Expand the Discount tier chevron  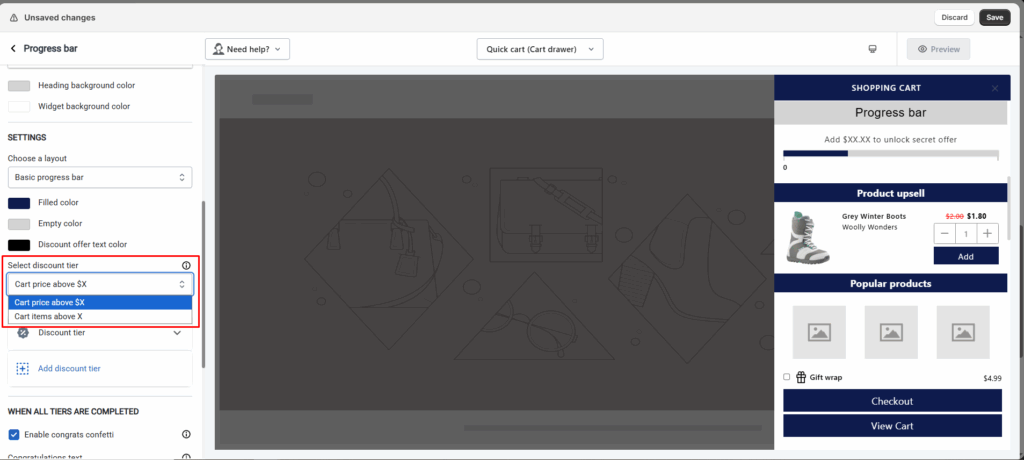pyautogui.click(x=176, y=333)
